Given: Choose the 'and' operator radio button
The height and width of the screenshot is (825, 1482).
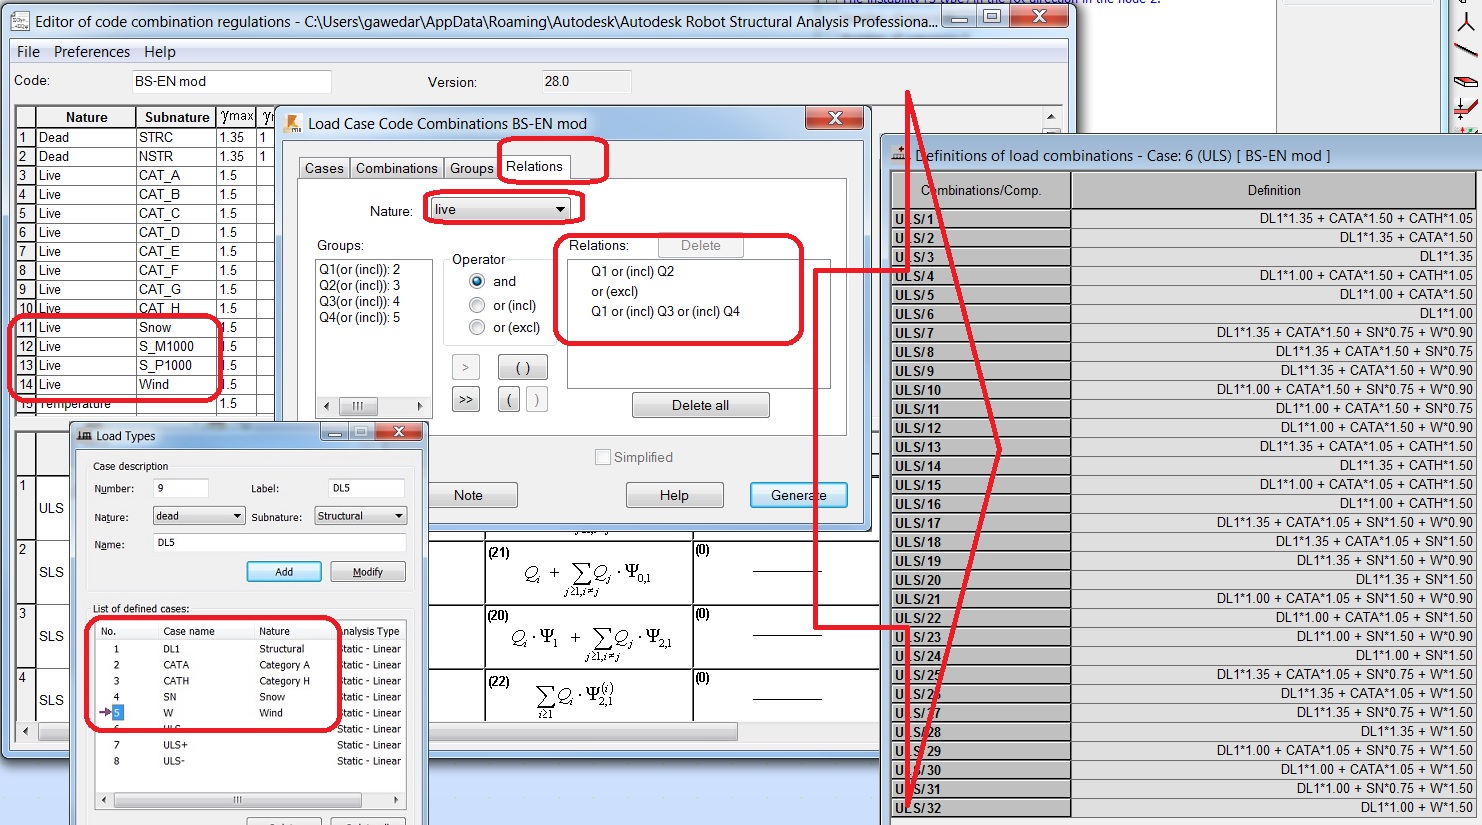Looking at the screenshot, I should (477, 281).
